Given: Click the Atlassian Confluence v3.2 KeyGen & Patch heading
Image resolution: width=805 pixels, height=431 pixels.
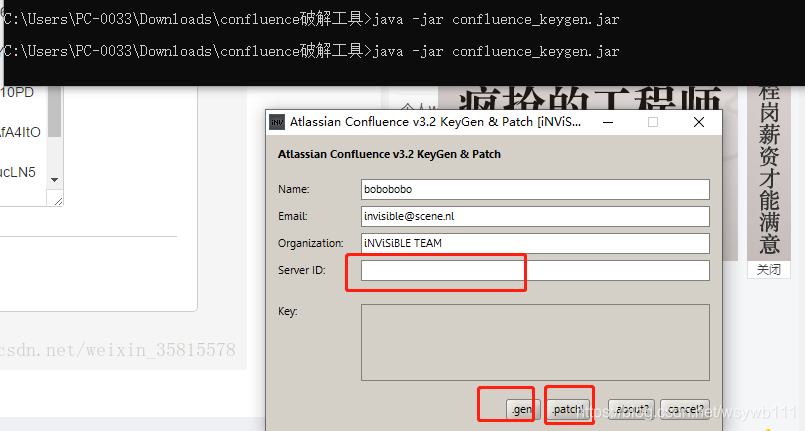Looking at the screenshot, I should tap(389, 154).
